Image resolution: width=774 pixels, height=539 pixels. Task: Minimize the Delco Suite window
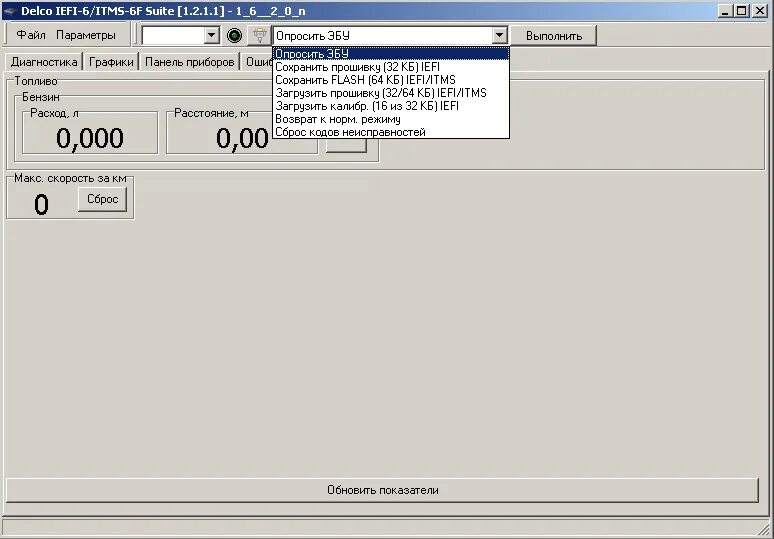(725, 10)
